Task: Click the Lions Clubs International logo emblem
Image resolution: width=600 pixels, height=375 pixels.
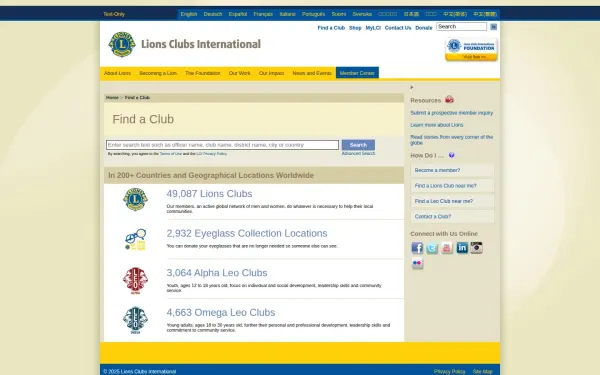Action: coord(122,44)
